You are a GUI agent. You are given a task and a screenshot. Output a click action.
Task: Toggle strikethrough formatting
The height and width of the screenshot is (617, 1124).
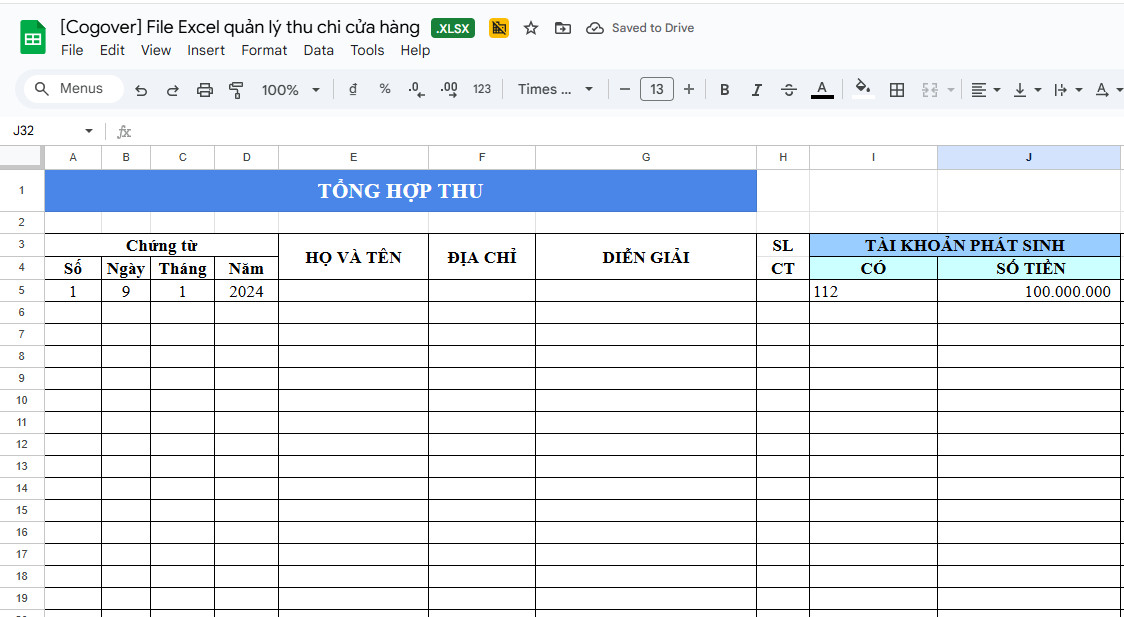(788, 89)
